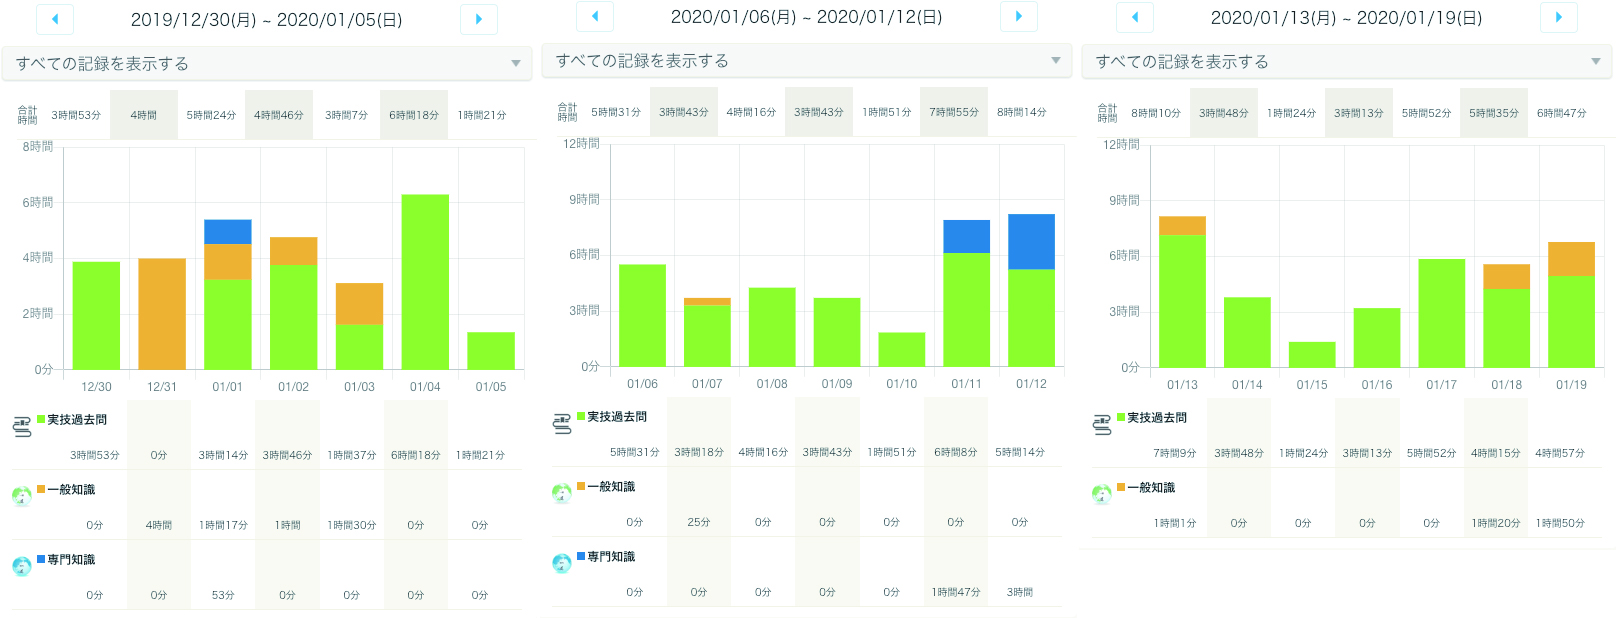Click total time 7時間55分 in header
1616x618 pixels.
tap(954, 112)
